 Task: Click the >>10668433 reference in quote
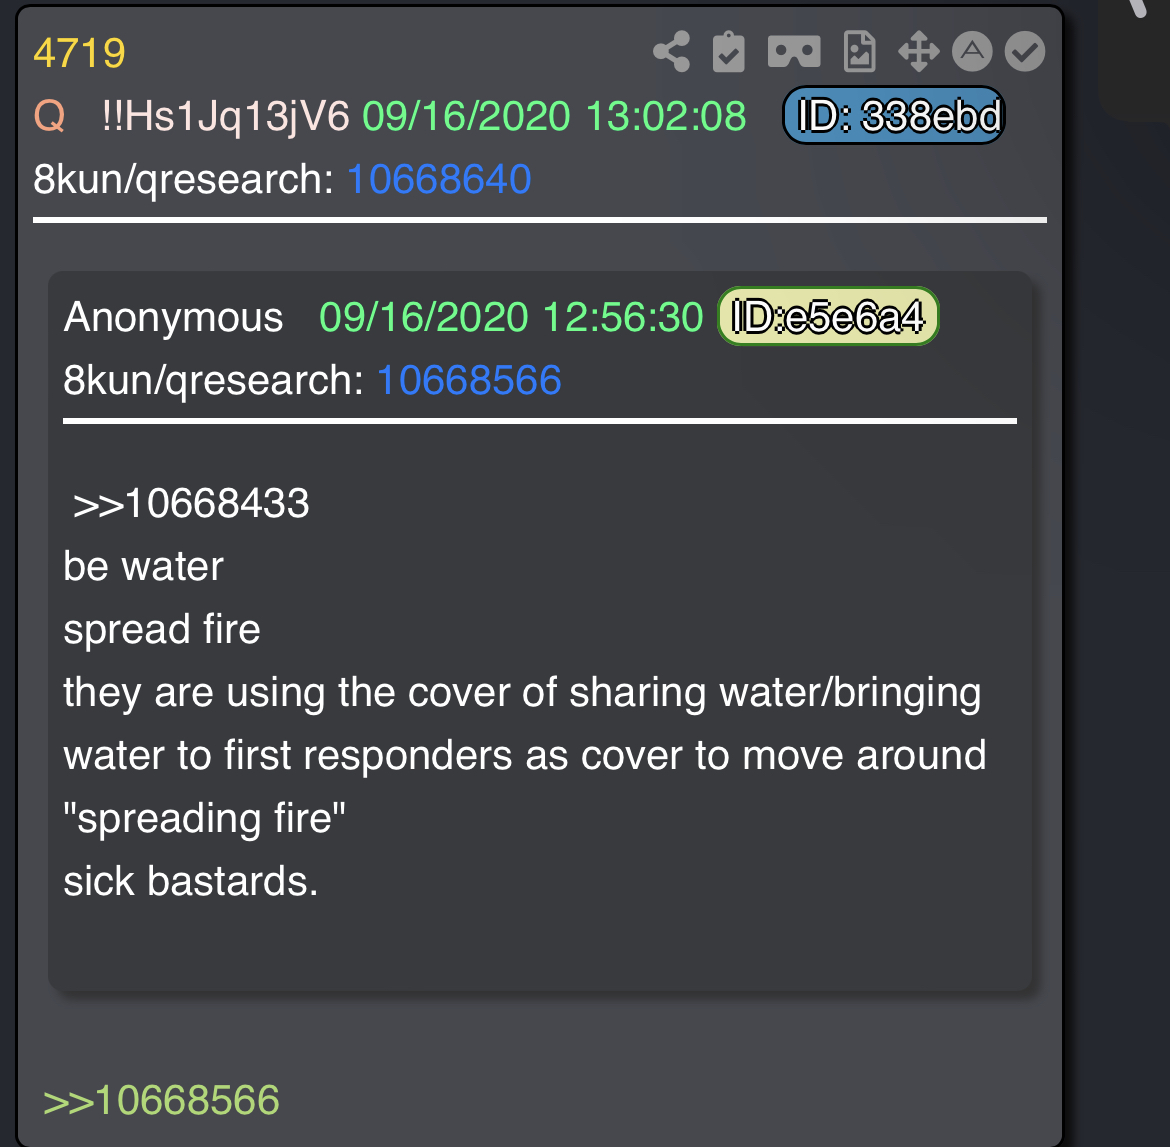[191, 503]
